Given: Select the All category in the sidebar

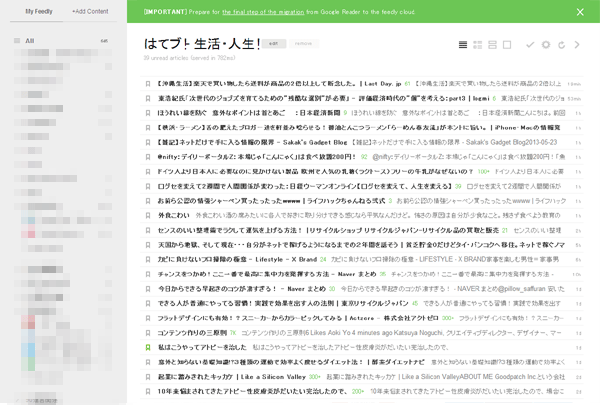Looking at the screenshot, I should (29, 41).
